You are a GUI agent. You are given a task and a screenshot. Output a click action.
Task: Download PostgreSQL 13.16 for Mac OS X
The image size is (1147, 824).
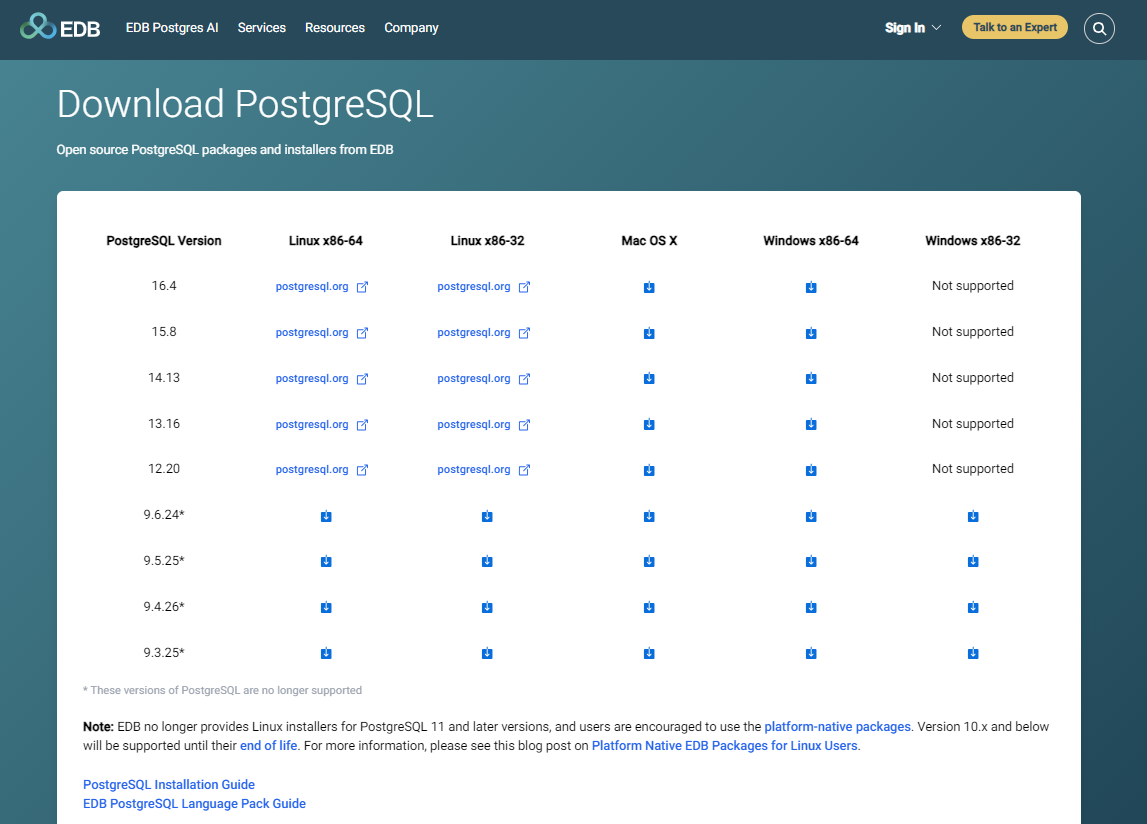pyautogui.click(x=649, y=424)
